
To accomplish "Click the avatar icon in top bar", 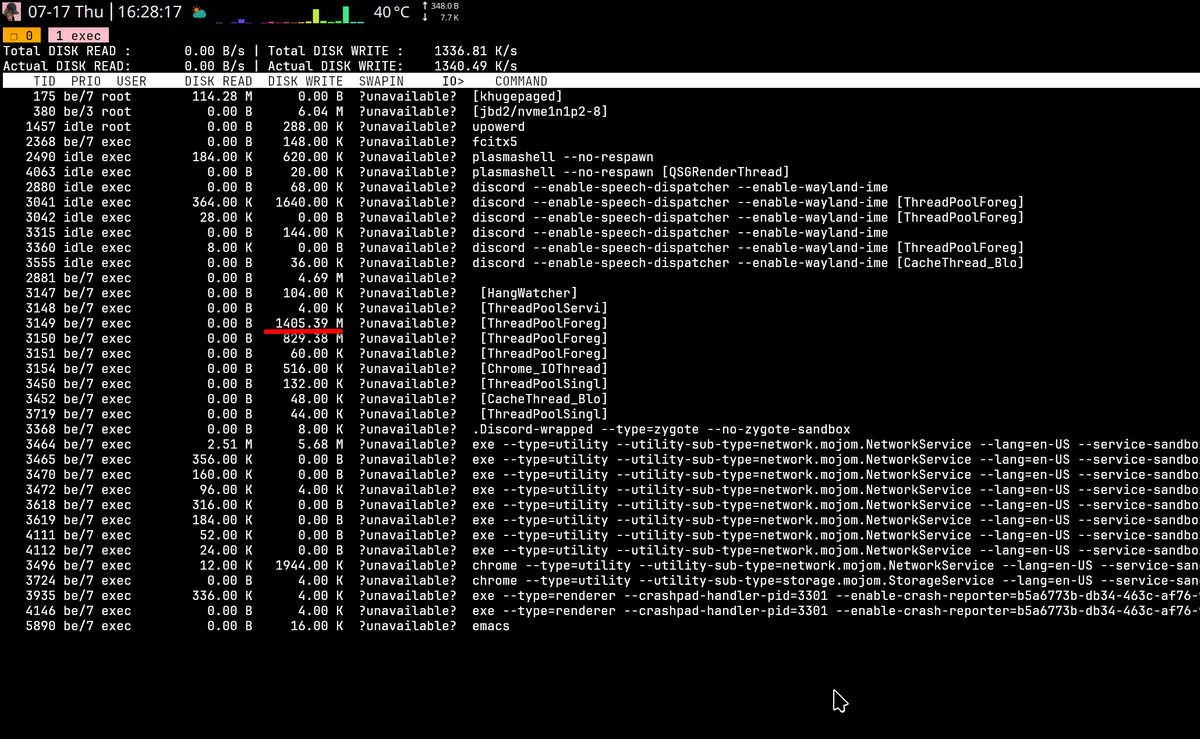I will [12, 12].
